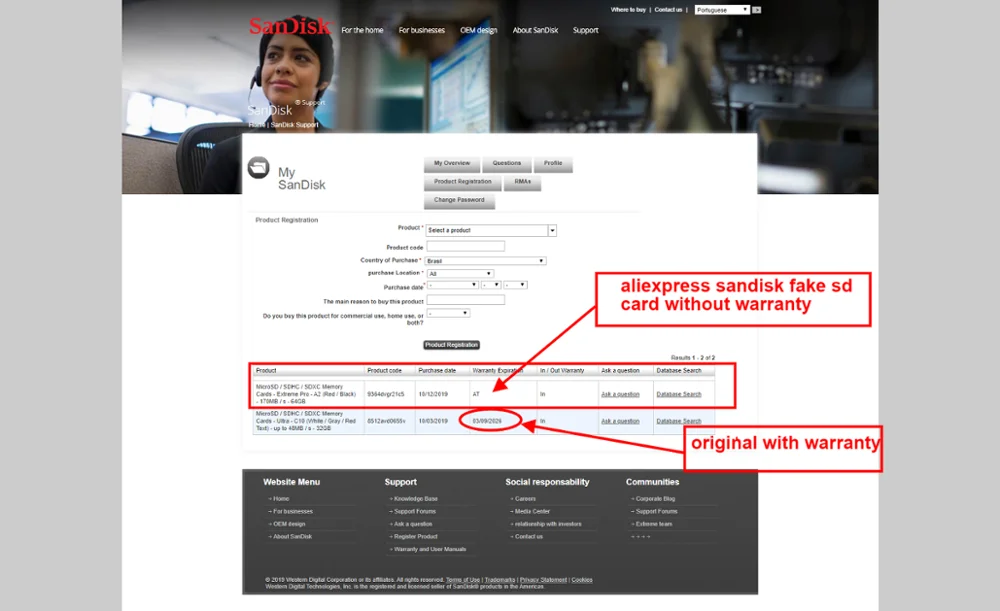Click Knowledge Base footer link
1000x611 pixels.
tap(416, 499)
